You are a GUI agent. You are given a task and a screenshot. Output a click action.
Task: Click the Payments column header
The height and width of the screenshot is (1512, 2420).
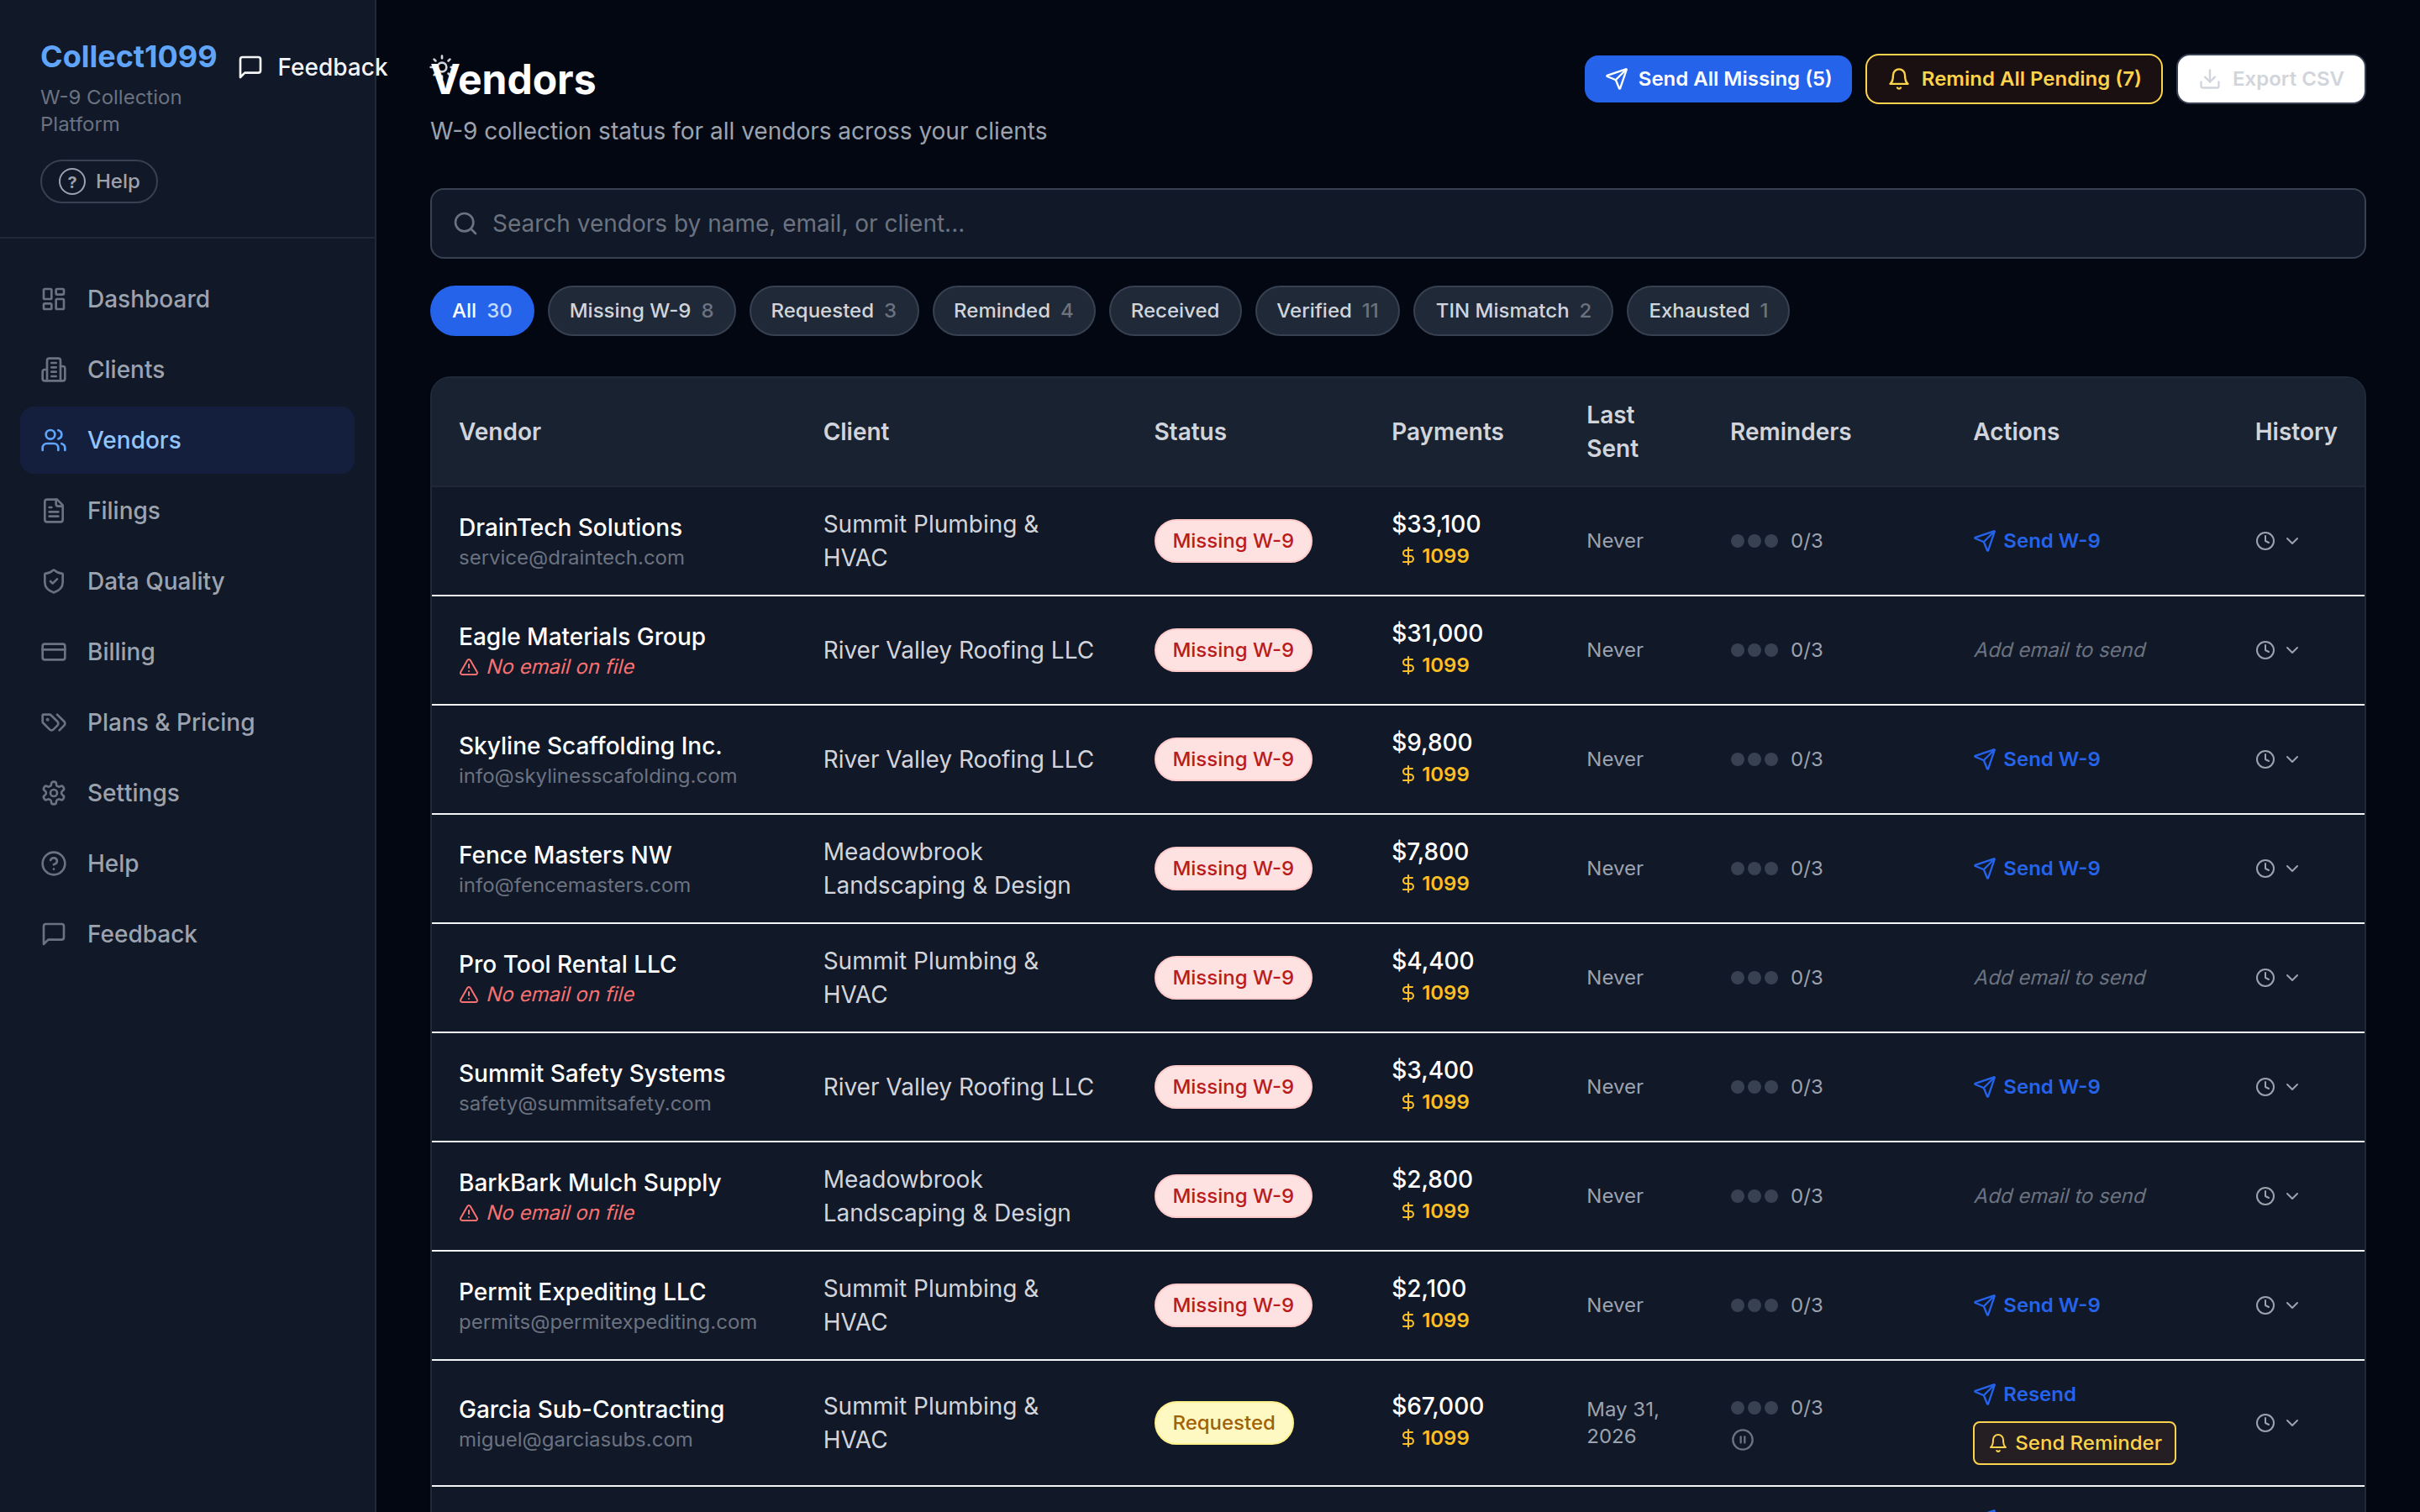[1447, 432]
